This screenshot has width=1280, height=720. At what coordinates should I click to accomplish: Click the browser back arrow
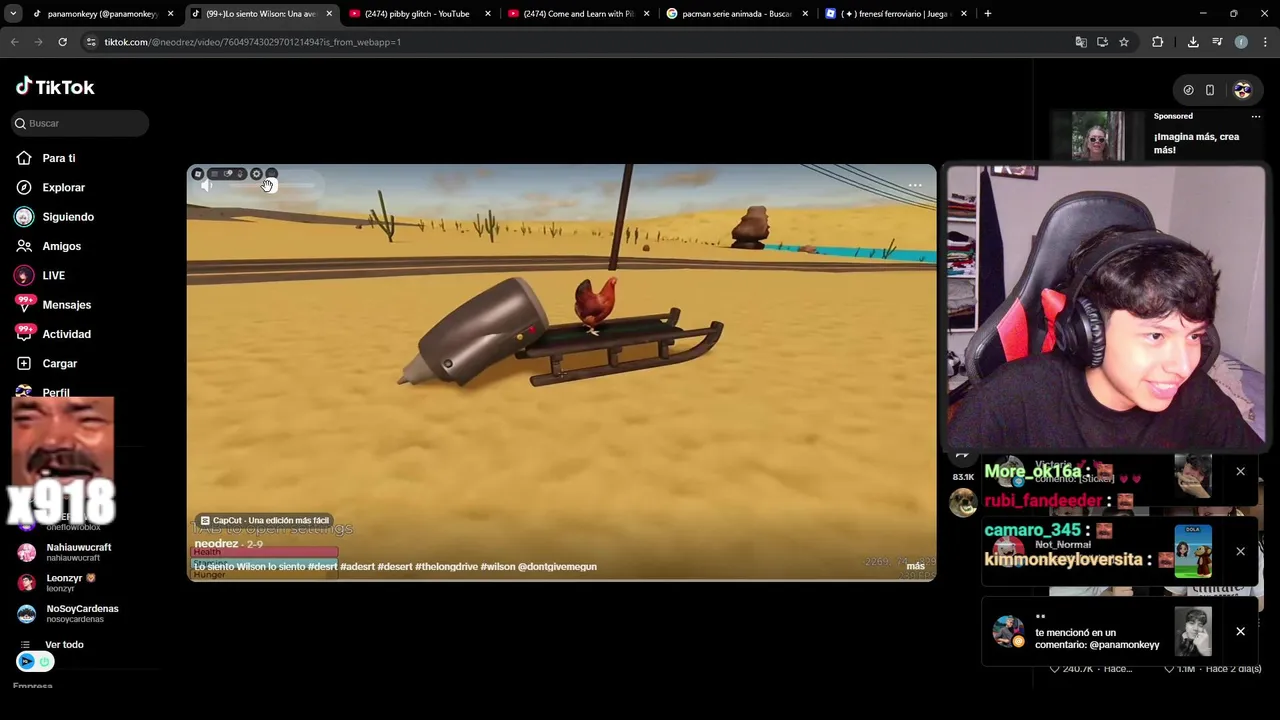pyautogui.click(x=15, y=42)
